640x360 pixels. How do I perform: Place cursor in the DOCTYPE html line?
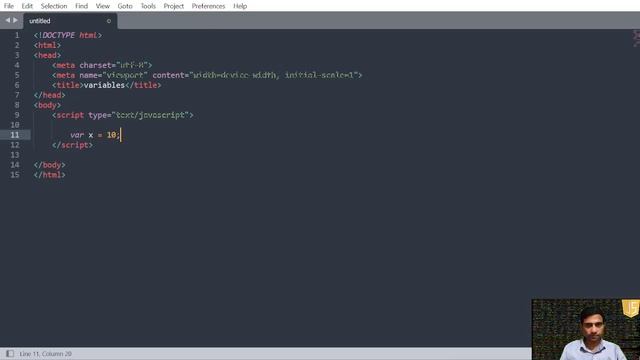(68, 36)
